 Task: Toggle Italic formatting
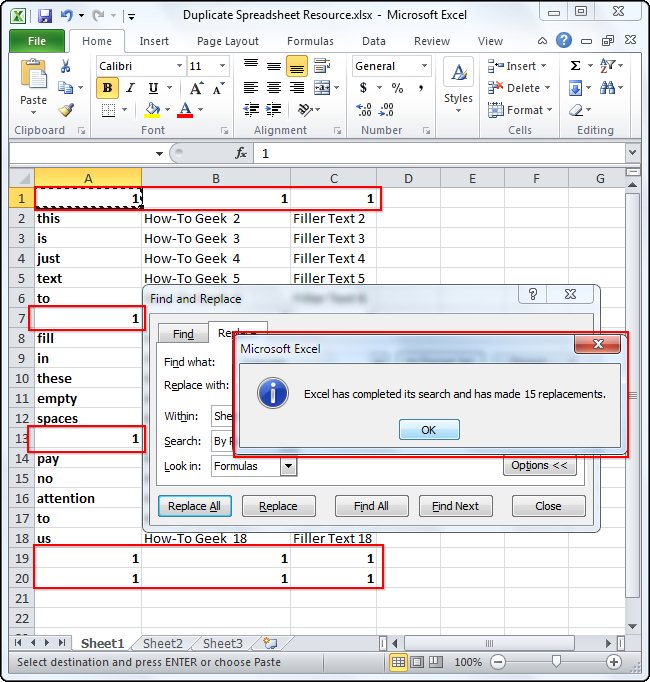click(130, 88)
